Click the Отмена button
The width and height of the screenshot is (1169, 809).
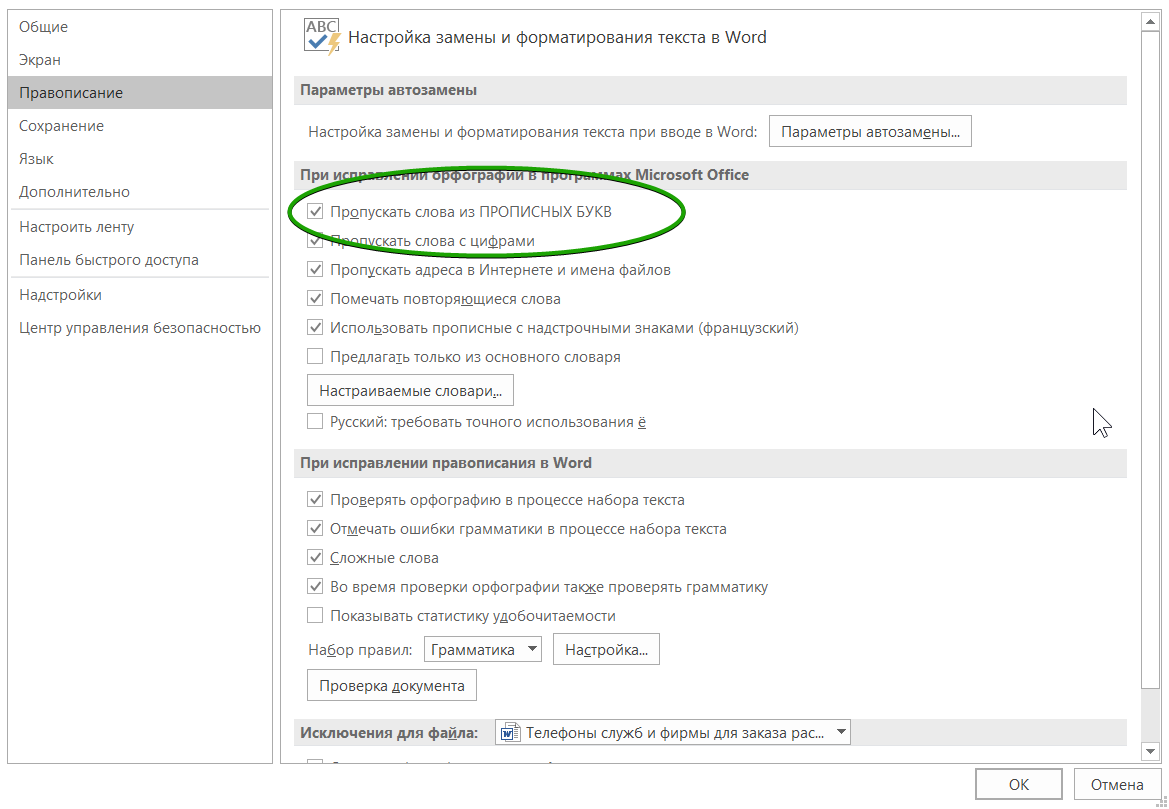[1117, 784]
